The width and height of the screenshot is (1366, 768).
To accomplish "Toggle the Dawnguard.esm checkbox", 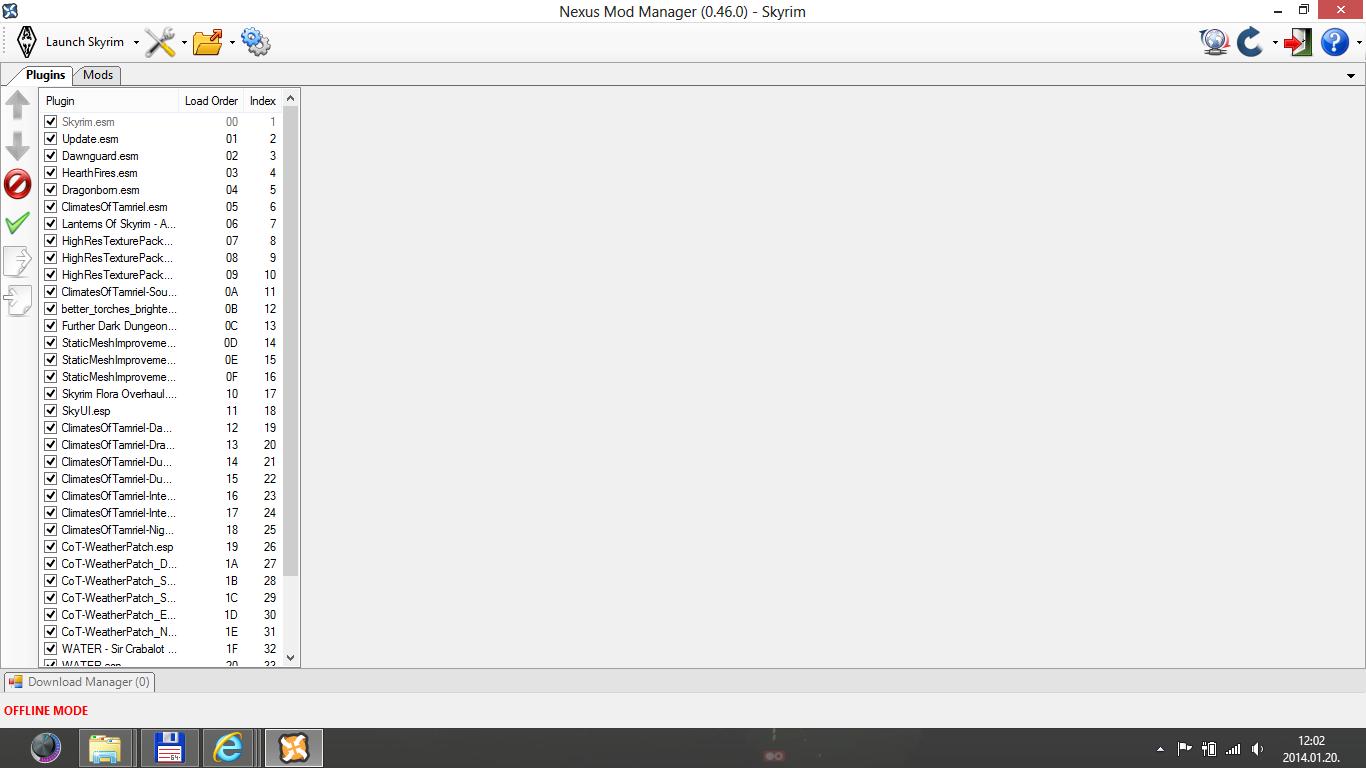I will click(x=51, y=156).
